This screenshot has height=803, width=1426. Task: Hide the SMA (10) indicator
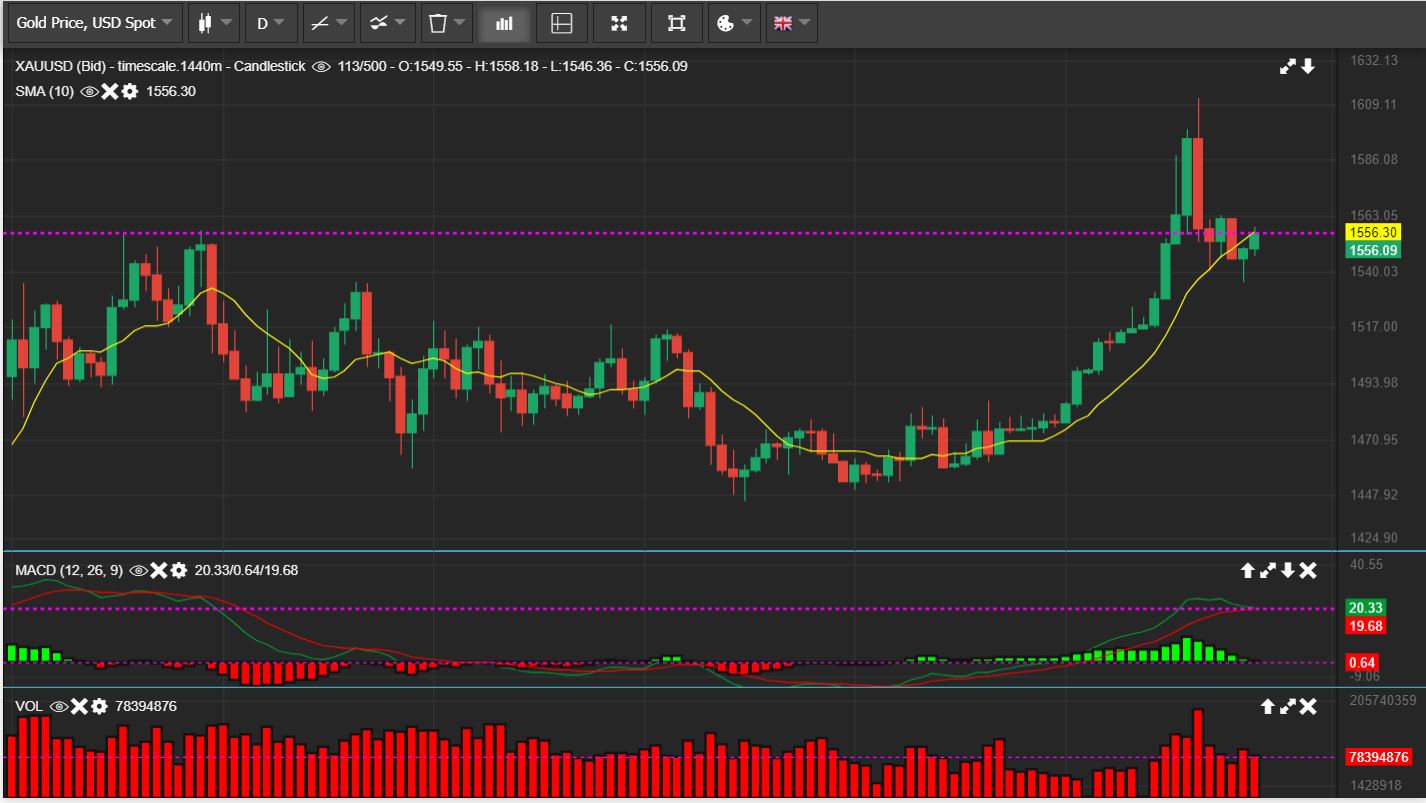click(89, 91)
